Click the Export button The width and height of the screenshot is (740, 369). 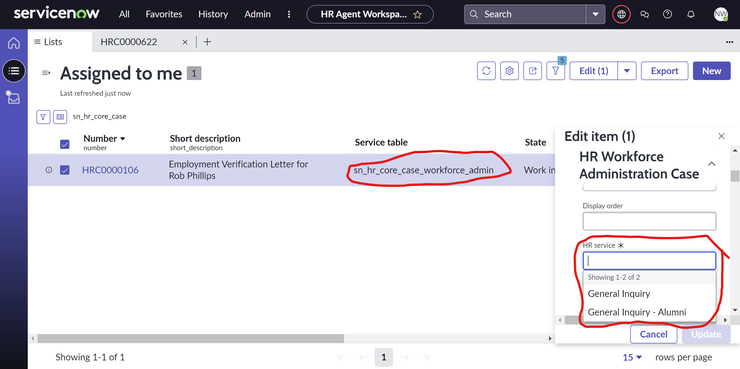coord(664,71)
